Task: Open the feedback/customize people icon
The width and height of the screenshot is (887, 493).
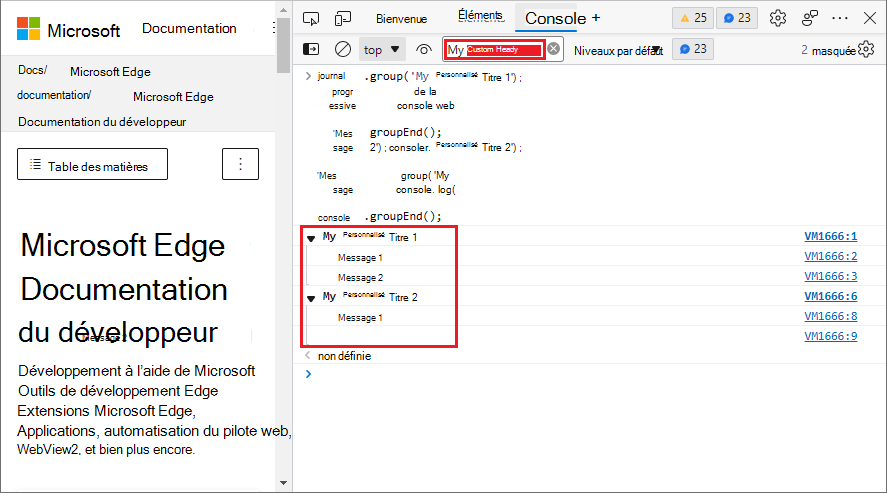Action: [x=810, y=18]
